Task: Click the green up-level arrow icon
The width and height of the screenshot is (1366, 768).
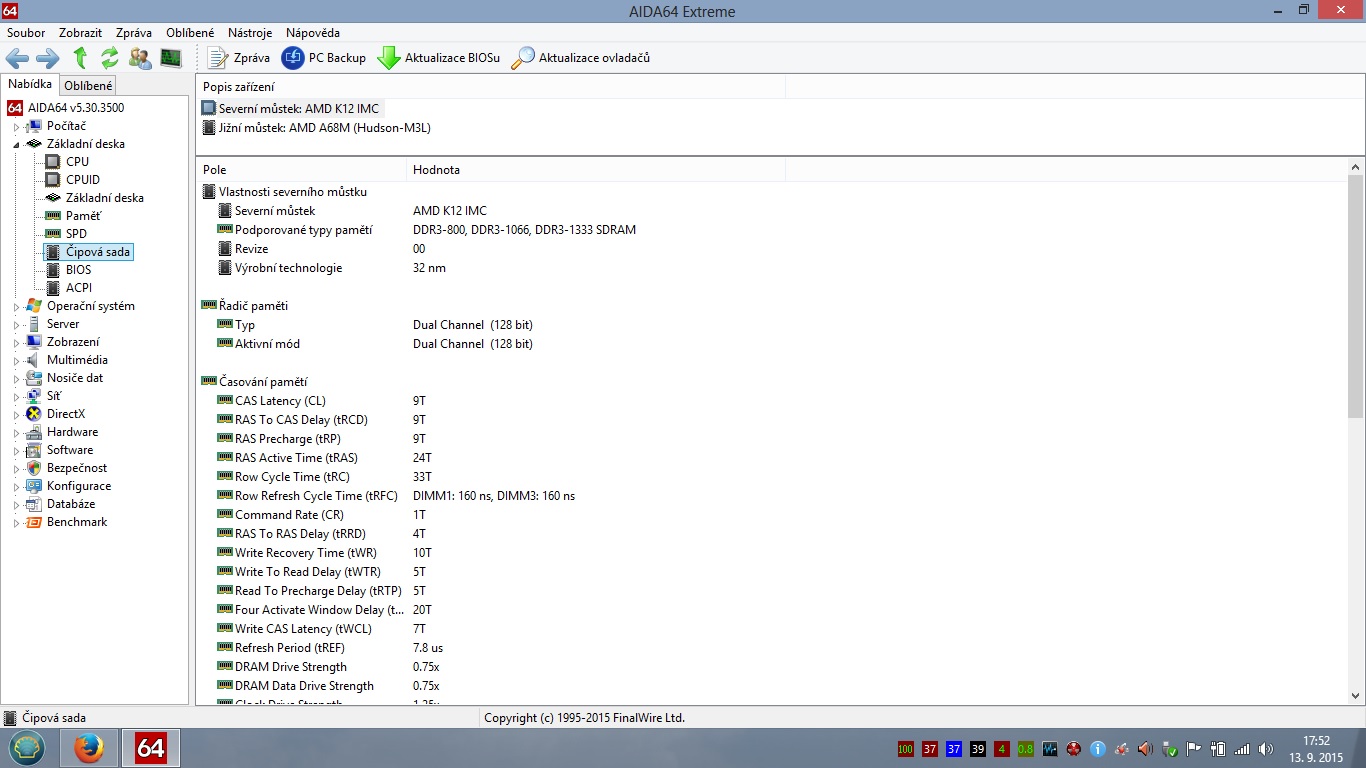Action: (80, 58)
